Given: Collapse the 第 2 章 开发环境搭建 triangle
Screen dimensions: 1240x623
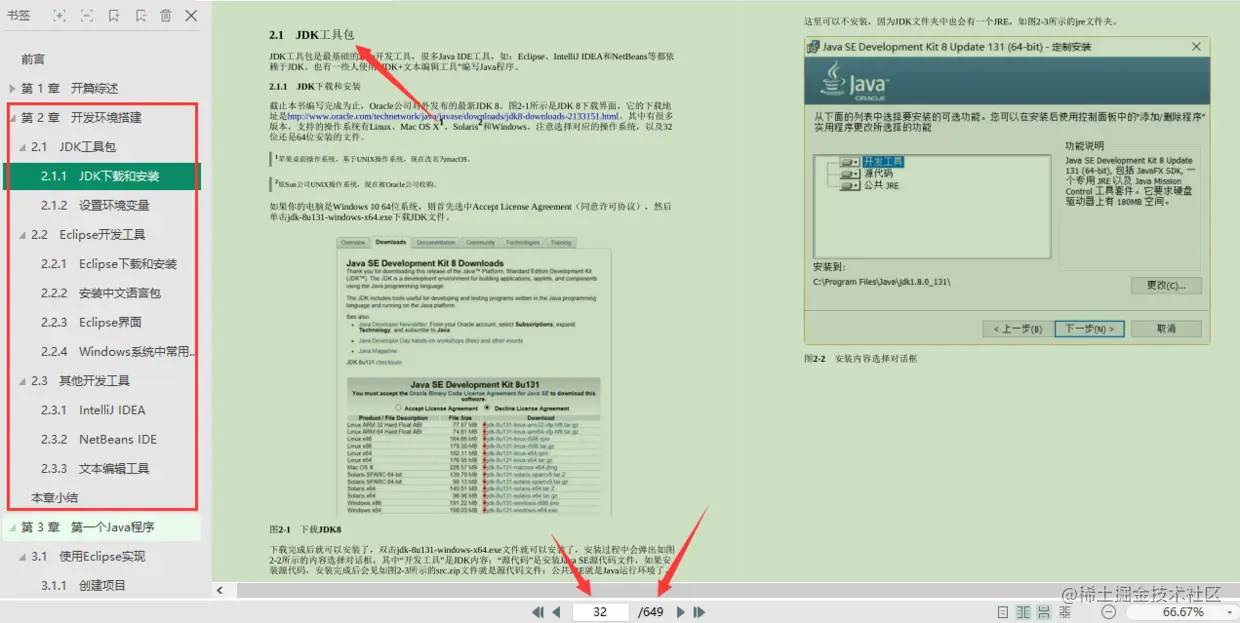Looking at the screenshot, I should (x=12, y=118).
